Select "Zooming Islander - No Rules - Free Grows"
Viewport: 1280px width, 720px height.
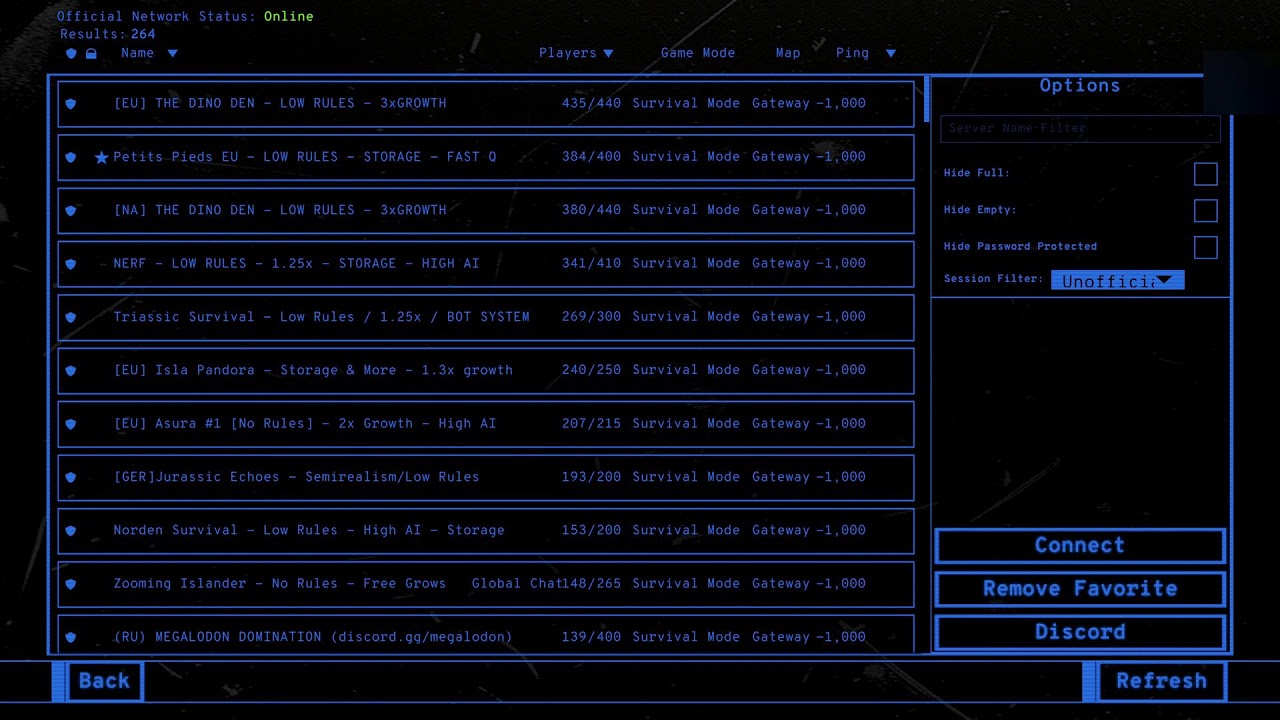point(486,584)
